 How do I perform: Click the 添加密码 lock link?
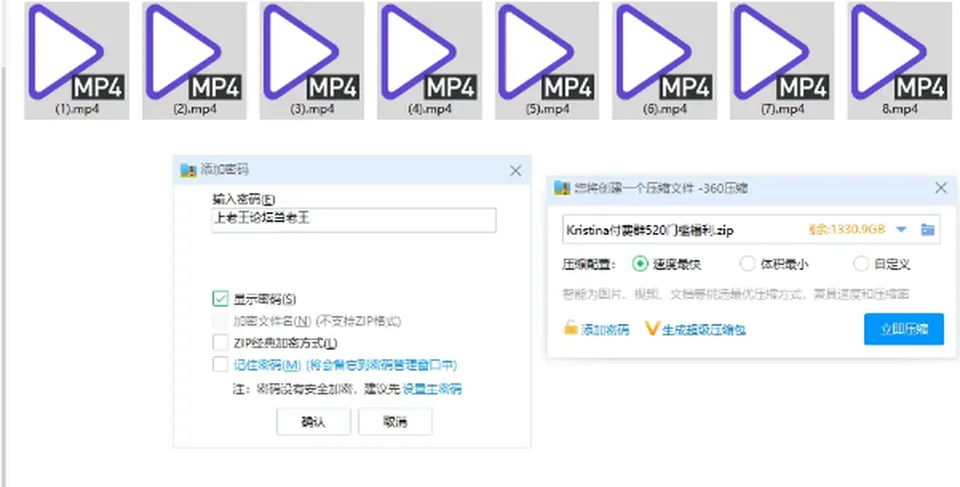[x=596, y=330]
